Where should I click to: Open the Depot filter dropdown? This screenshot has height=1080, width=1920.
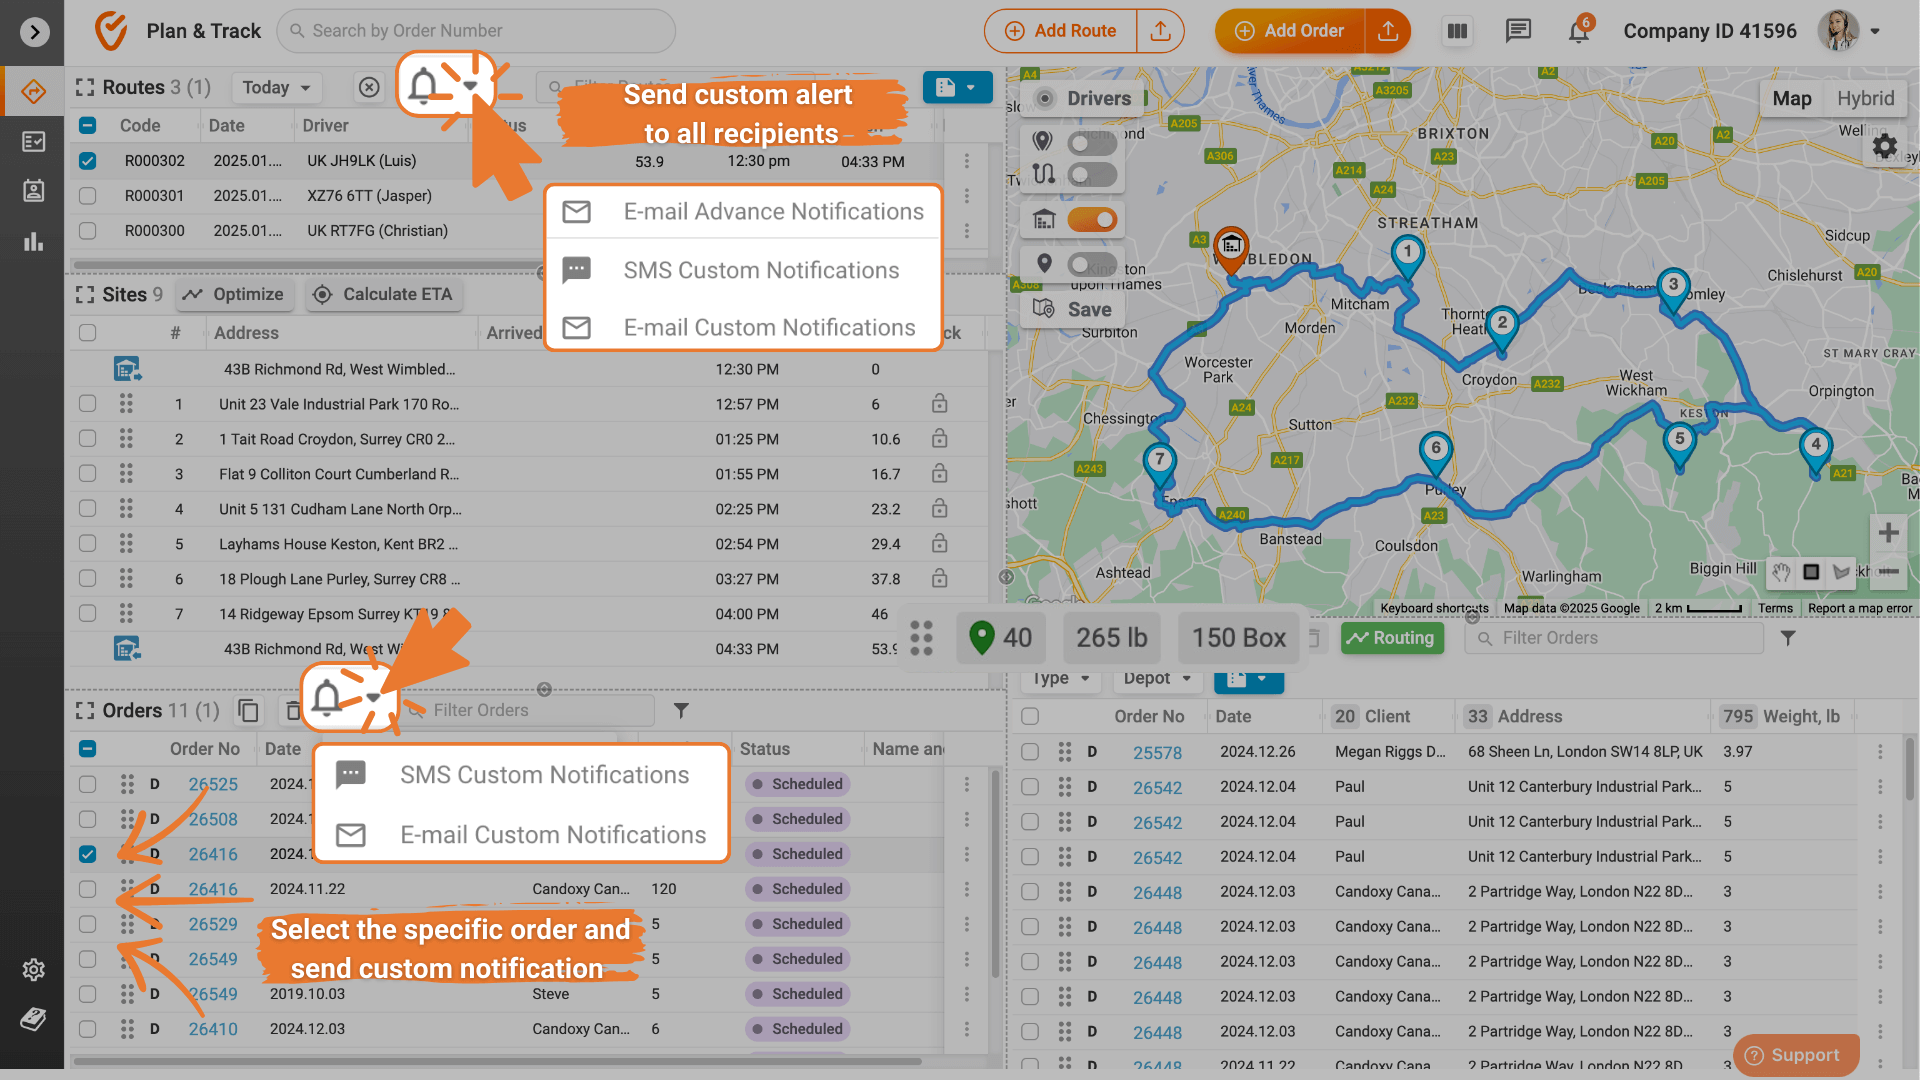click(1157, 679)
